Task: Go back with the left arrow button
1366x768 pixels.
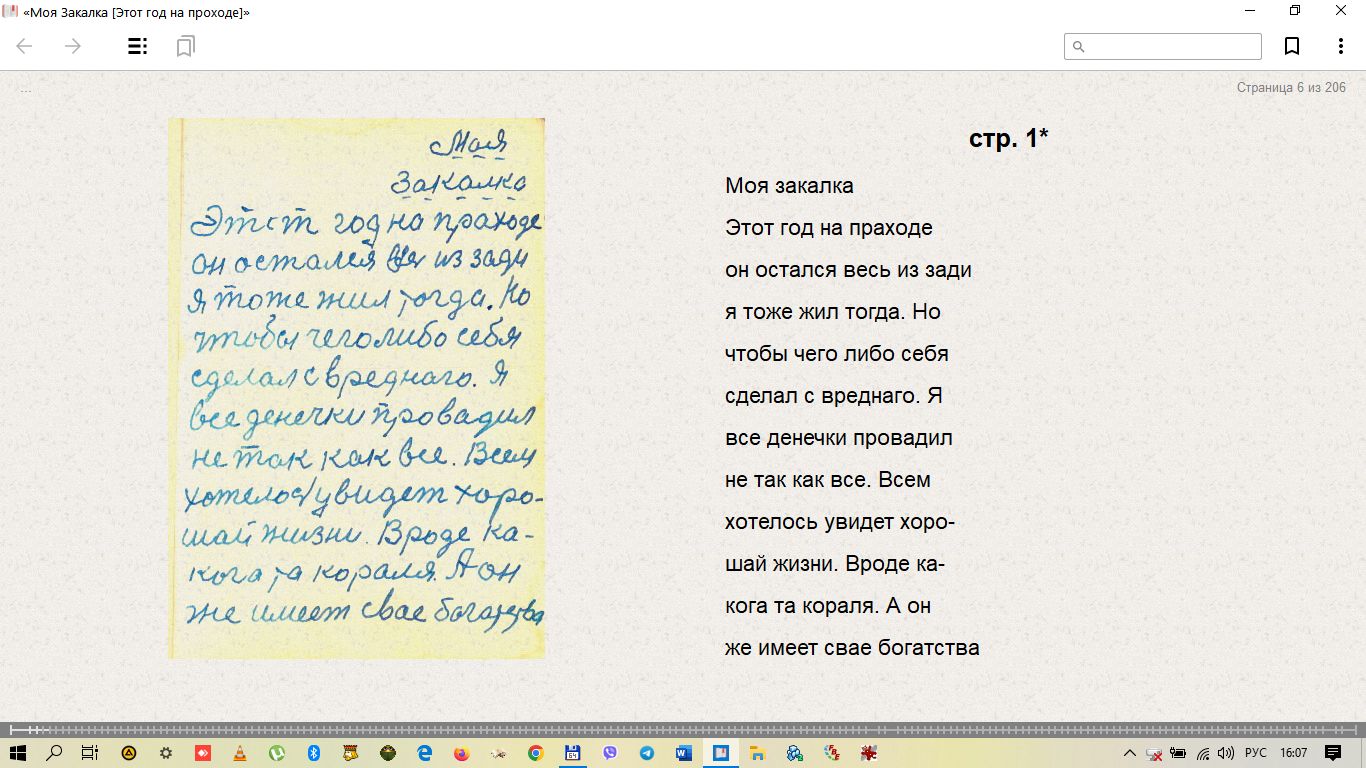Action: click(x=25, y=46)
